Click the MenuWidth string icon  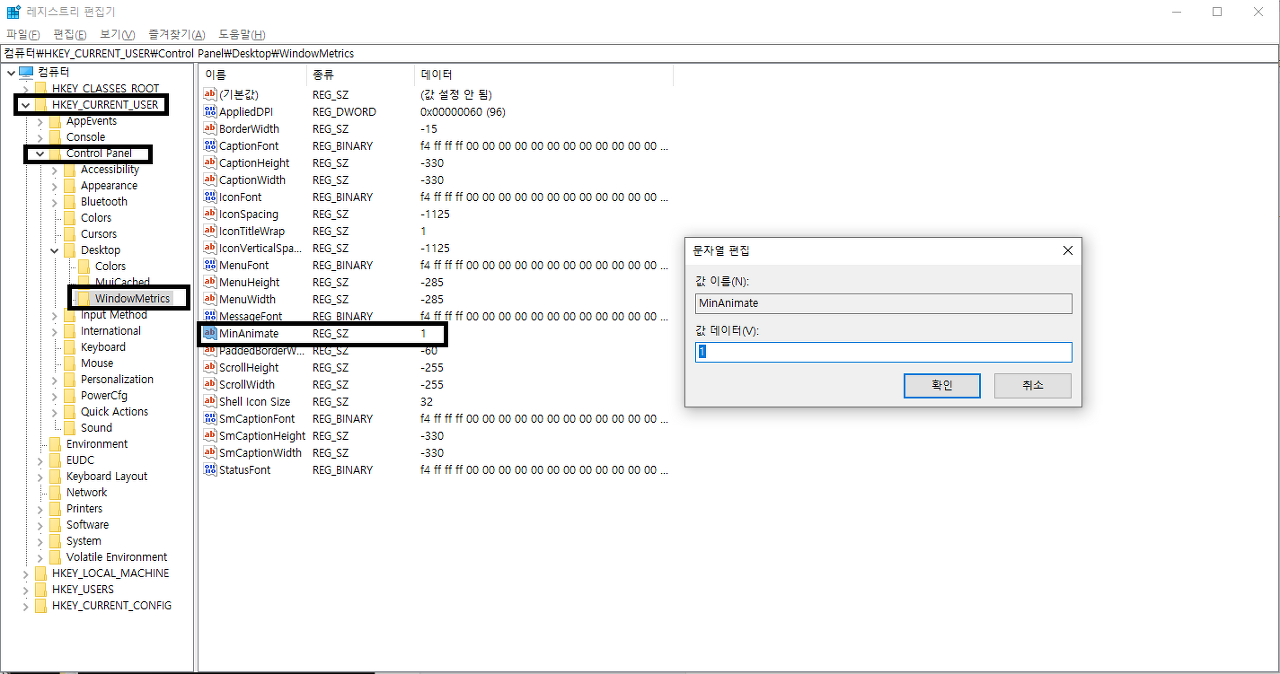click(x=210, y=299)
